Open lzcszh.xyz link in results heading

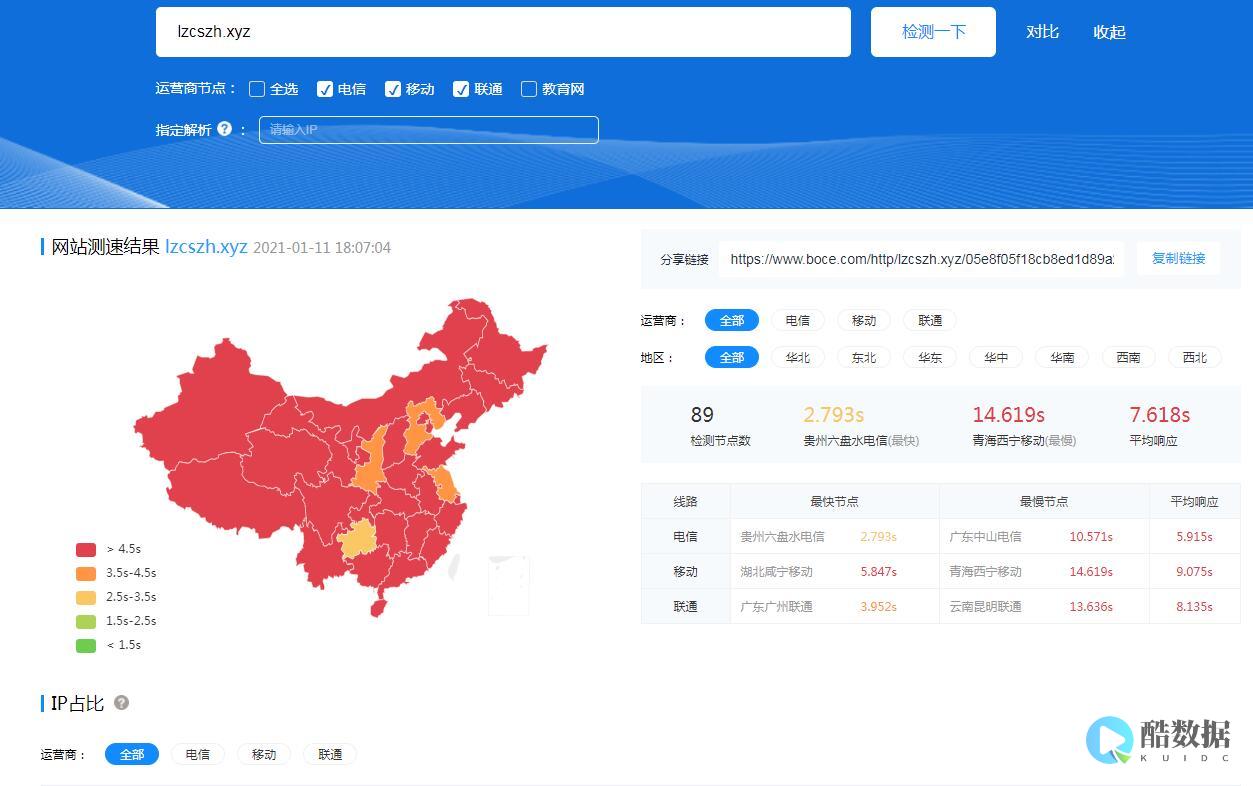(206, 247)
